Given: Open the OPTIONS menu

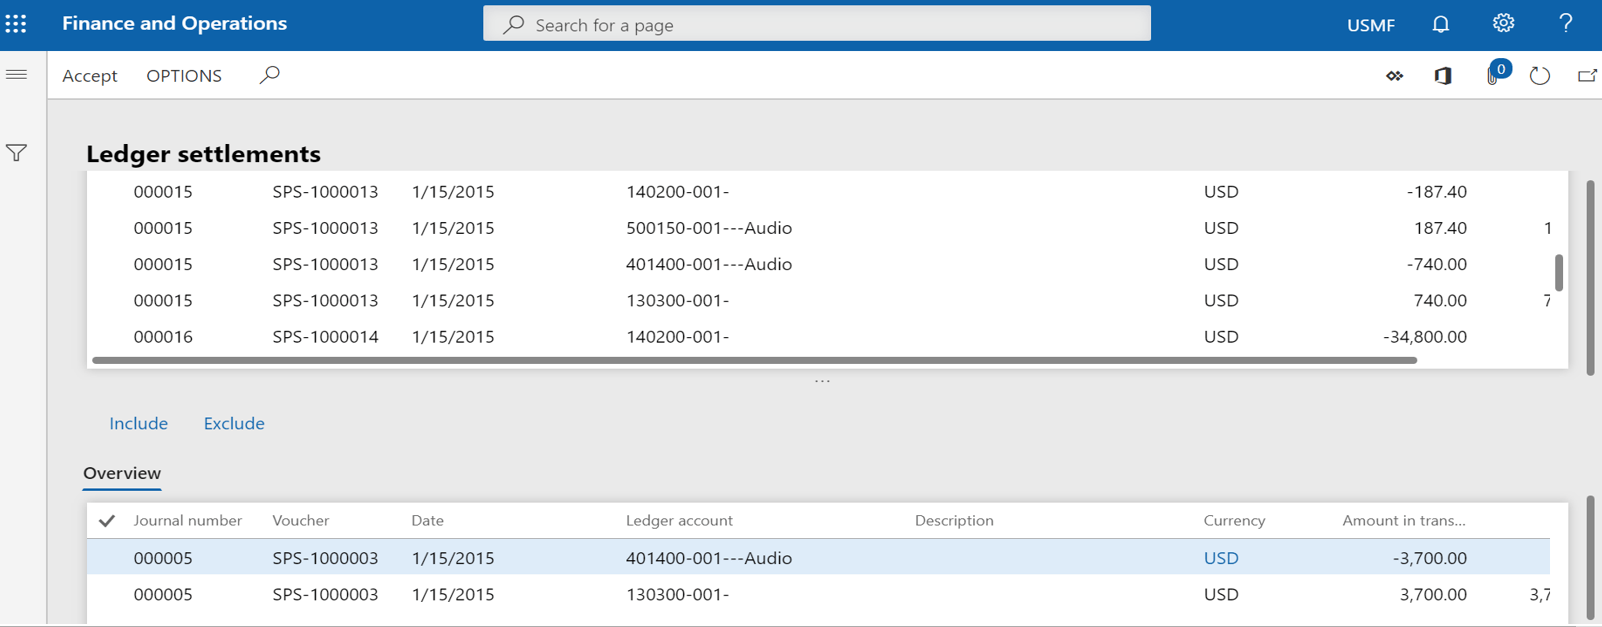Looking at the screenshot, I should click(184, 76).
